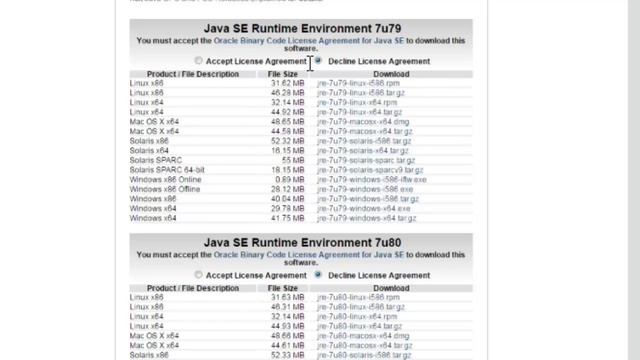The width and height of the screenshot is (640, 360).
Task: Click the 55 MB file size cell
Action: 293,160
